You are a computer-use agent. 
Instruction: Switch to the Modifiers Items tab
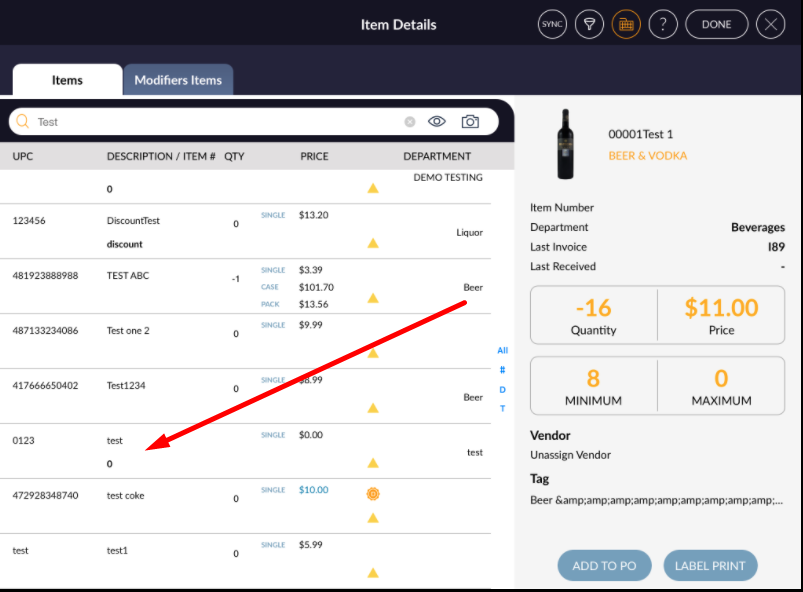click(x=178, y=80)
